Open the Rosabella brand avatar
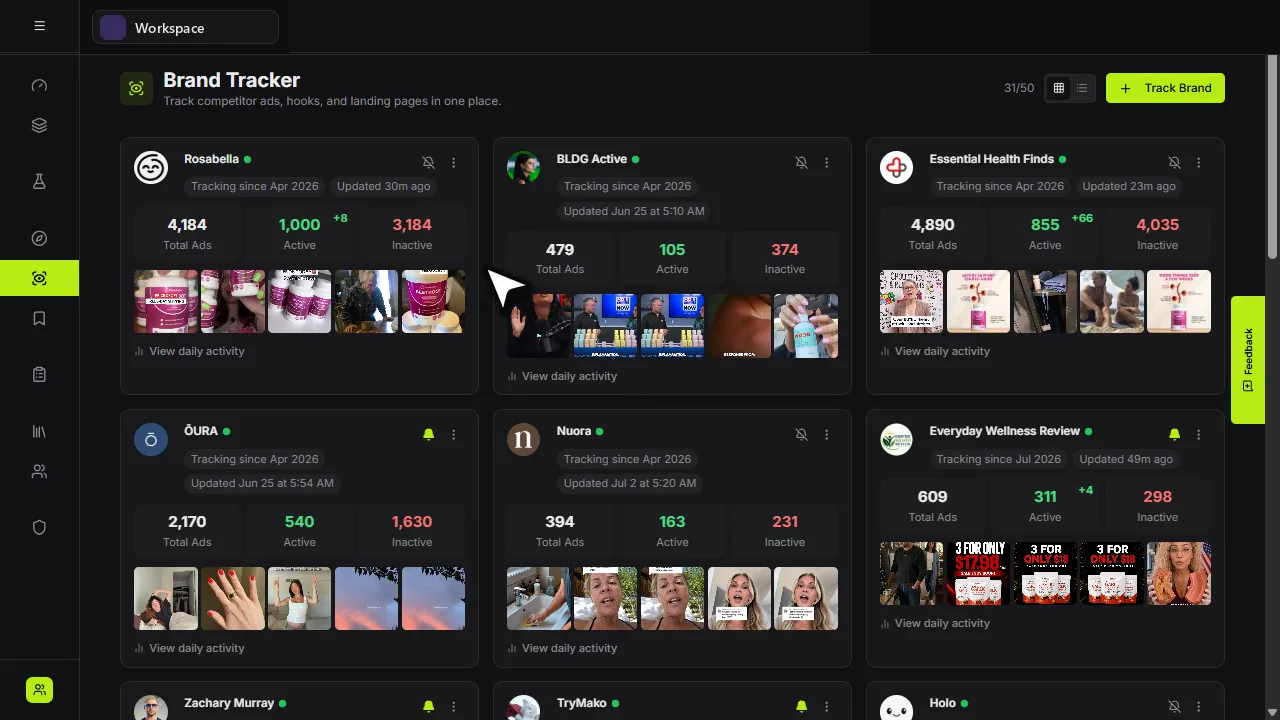Screen dimensions: 1280x720 [151, 167]
